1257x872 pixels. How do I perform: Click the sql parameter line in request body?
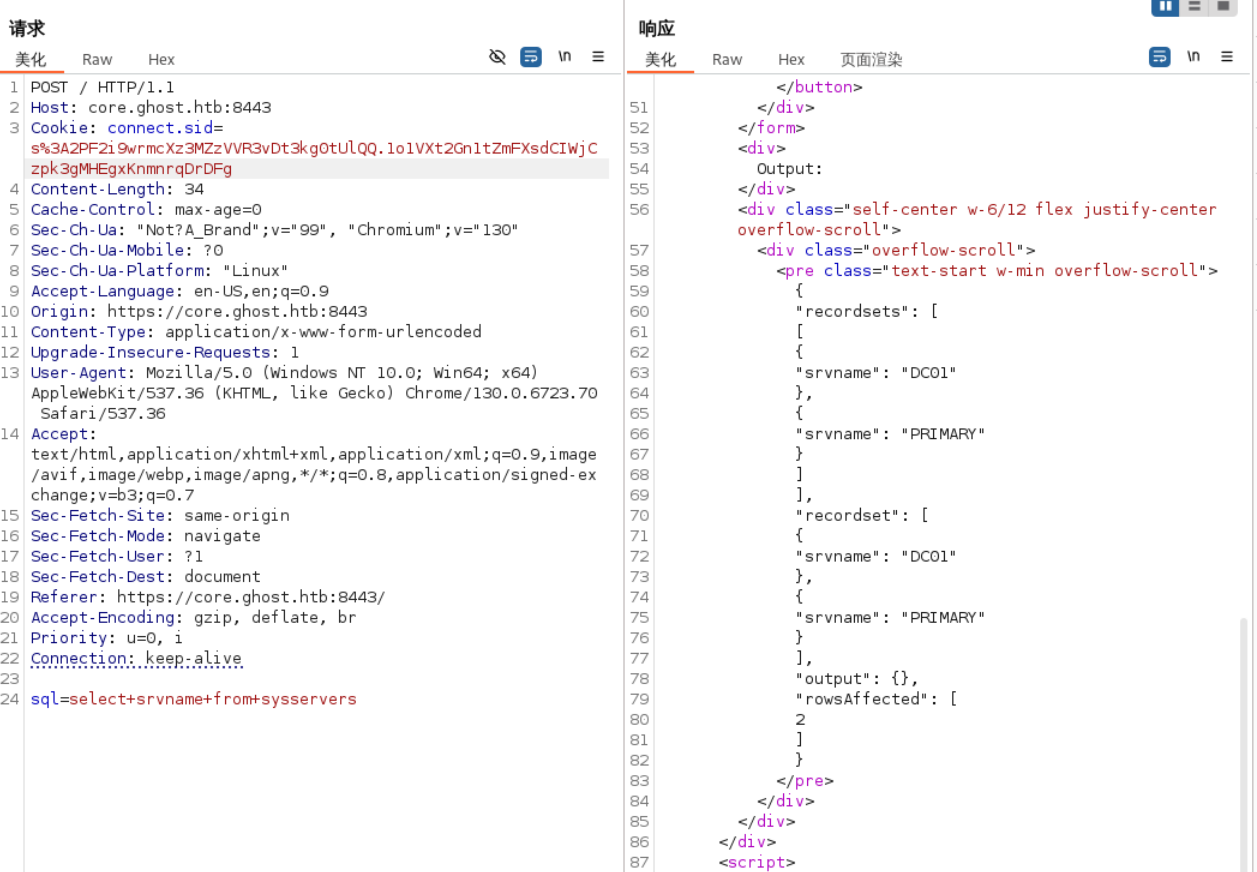[193, 699]
